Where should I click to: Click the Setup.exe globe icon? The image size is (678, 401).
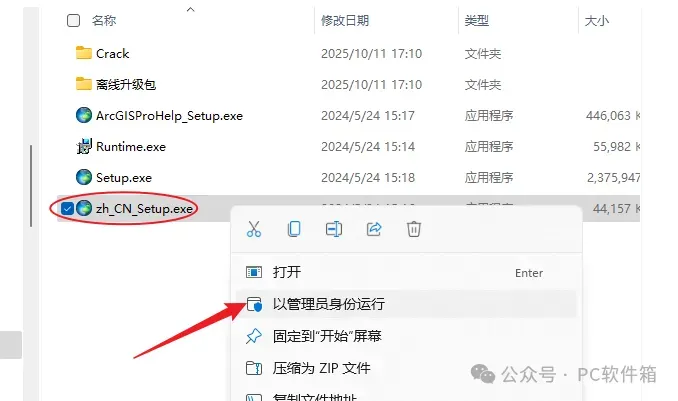click(84, 177)
